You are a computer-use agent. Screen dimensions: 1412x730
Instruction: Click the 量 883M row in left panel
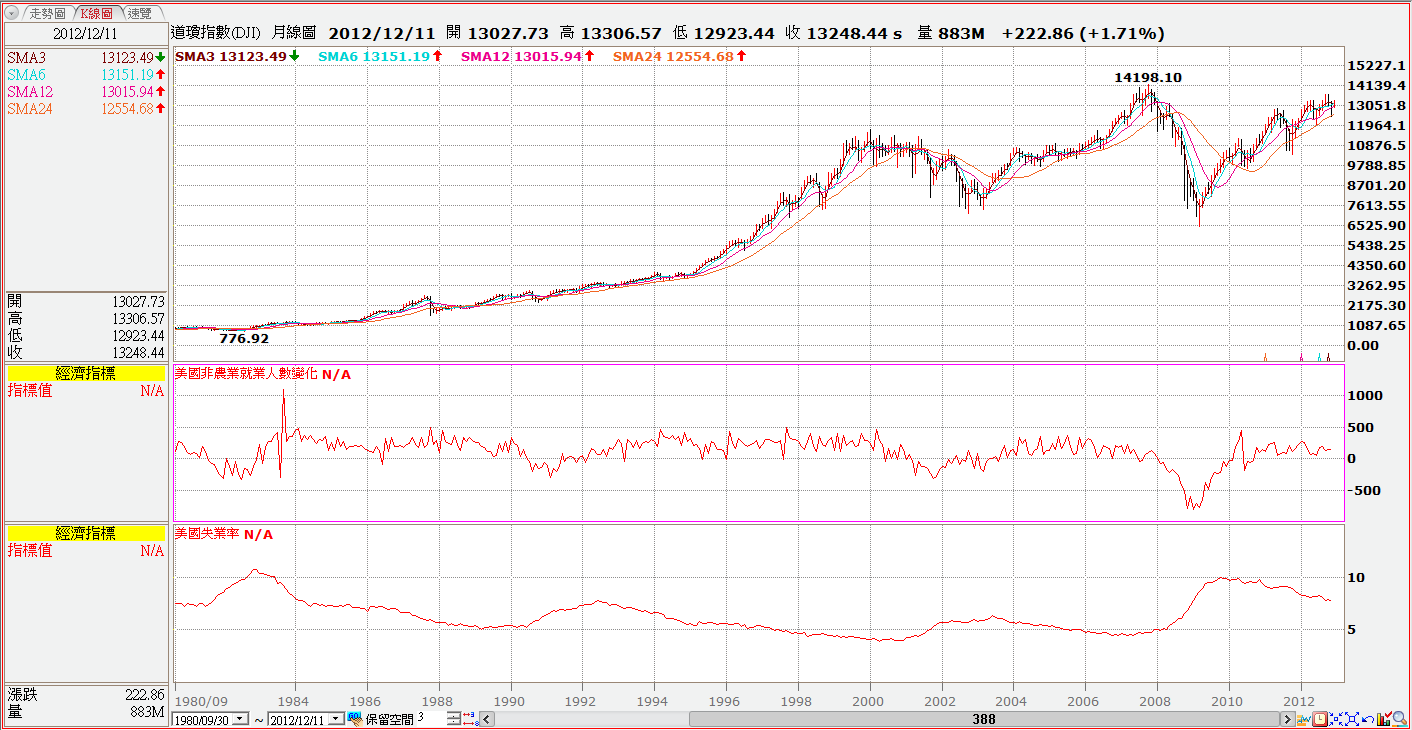pyautogui.click(x=86, y=711)
